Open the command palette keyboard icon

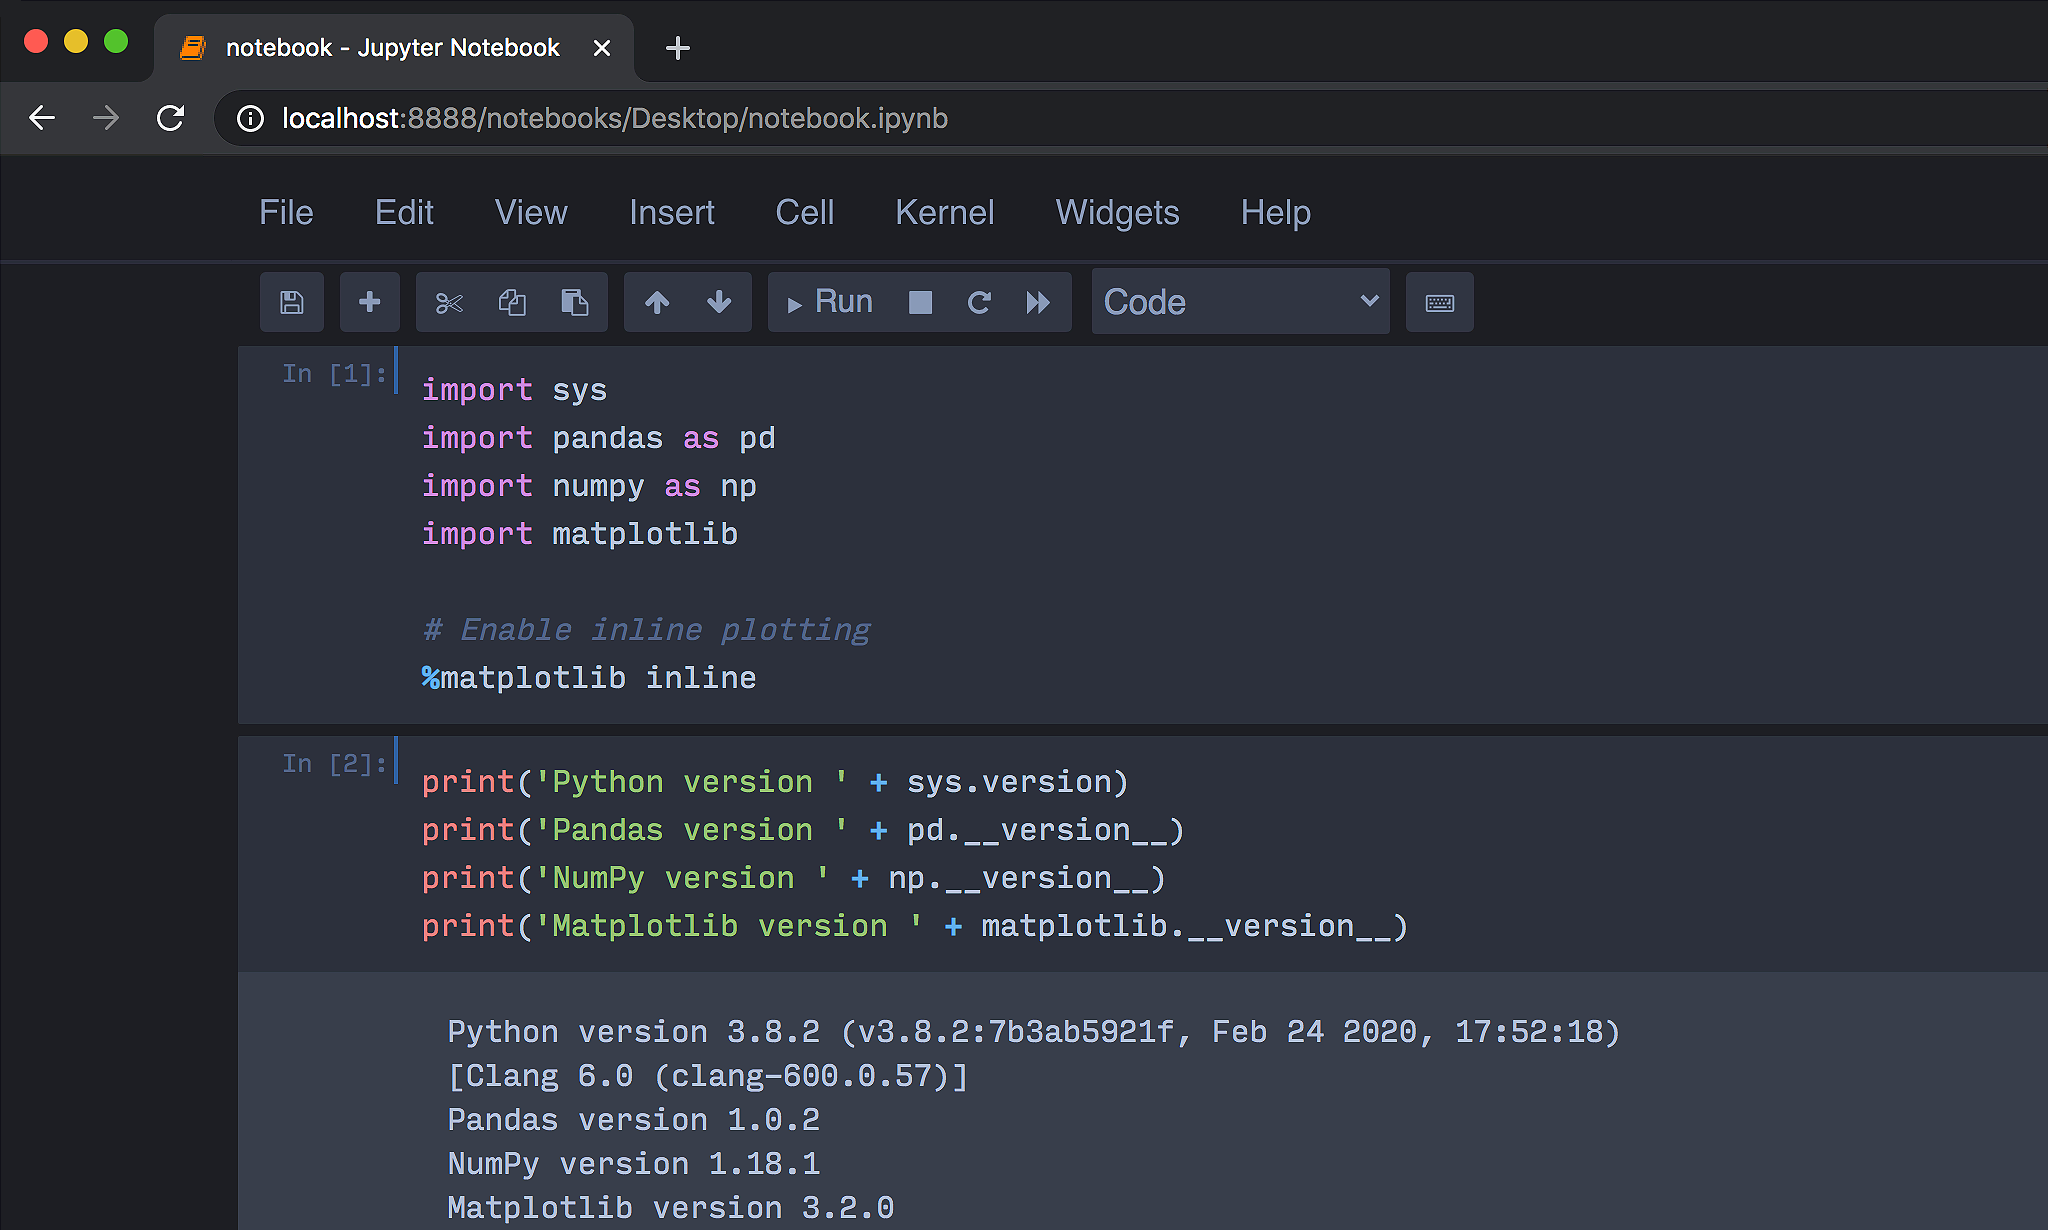coord(1439,301)
